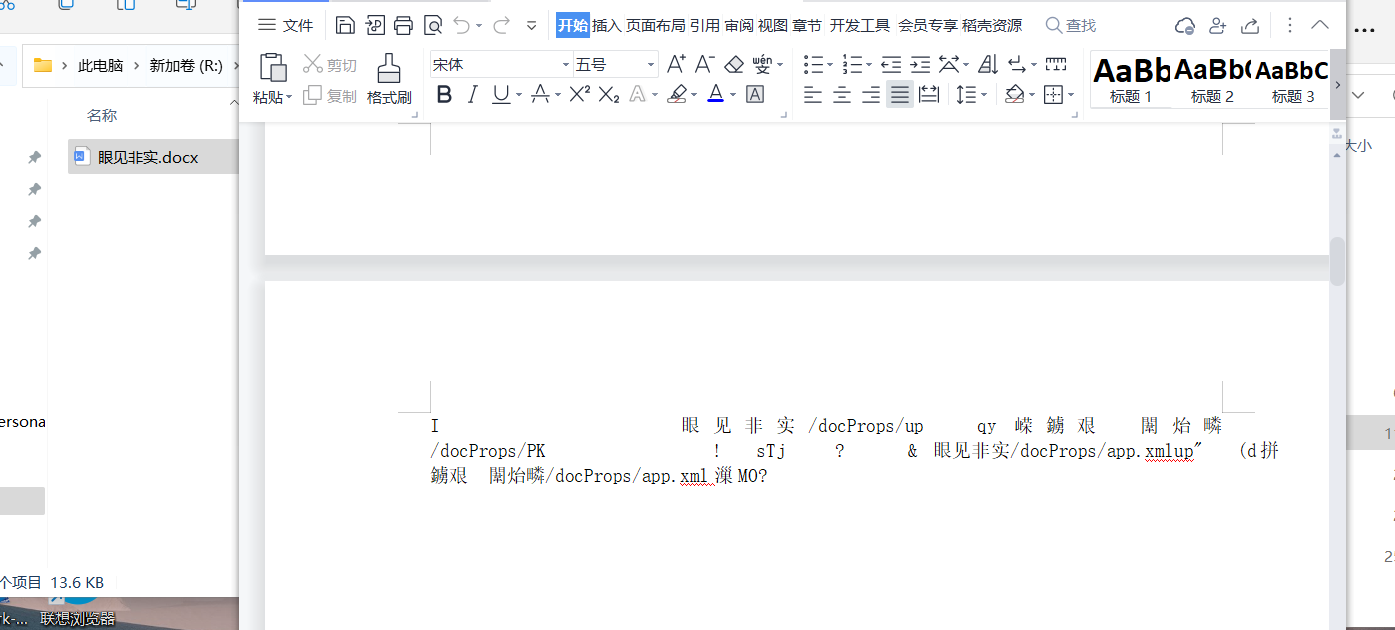Apply subscript X₂ formatting
Image resolution: width=1395 pixels, height=630 pixels.
pos(609,94)
